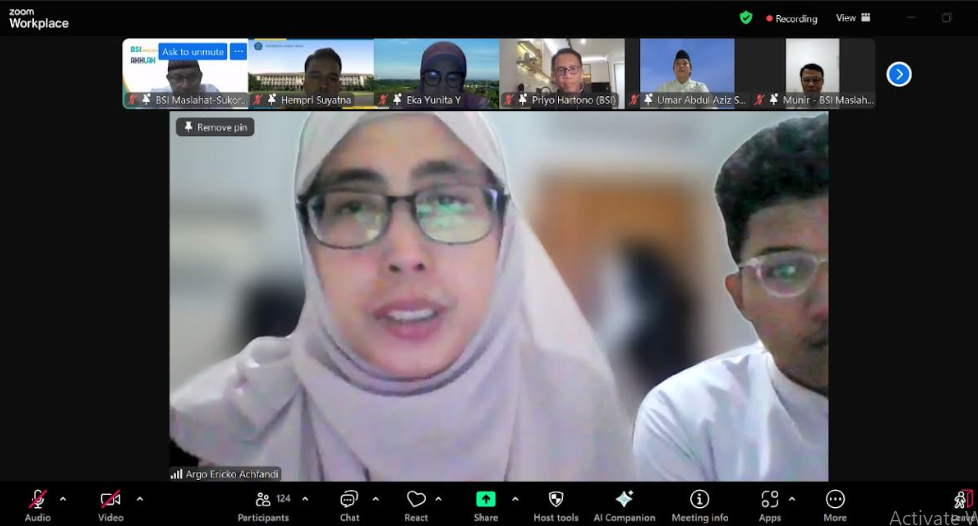
Task: Open Host tools shield icon
Action: [556, 501]
